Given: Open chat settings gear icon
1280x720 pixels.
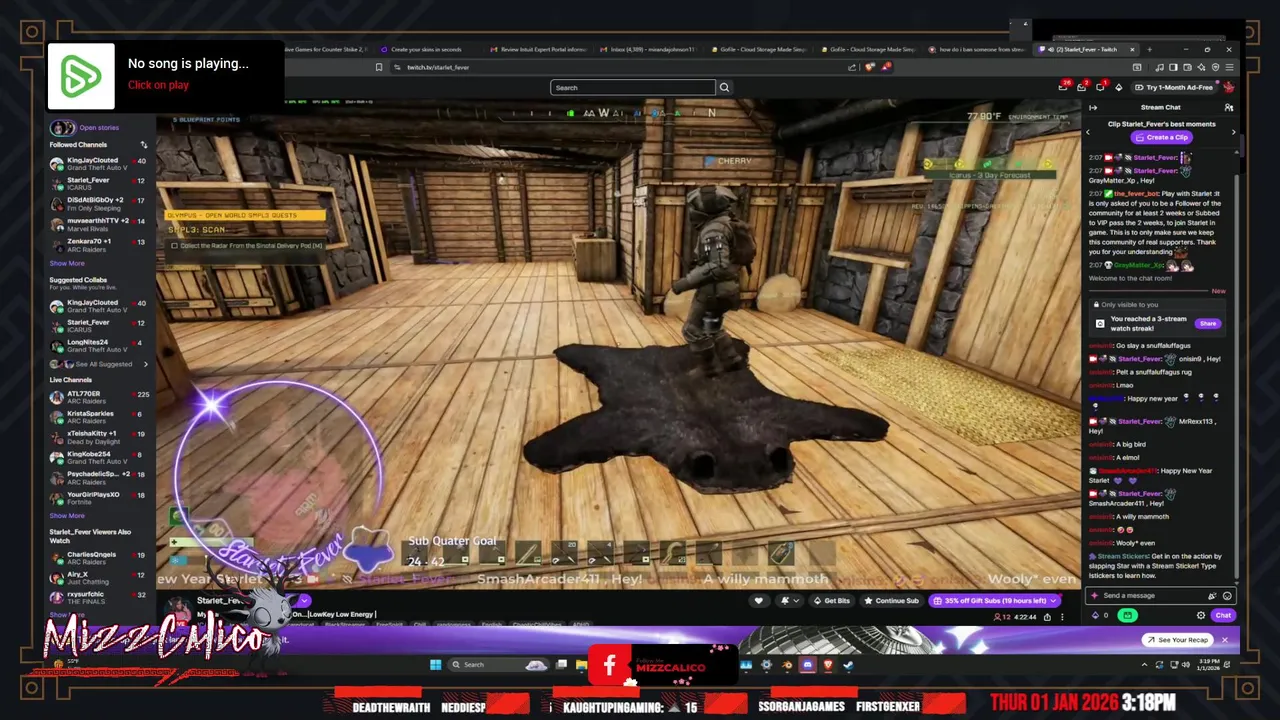Looking at the screenshot, I should (x=1201, y=615).
